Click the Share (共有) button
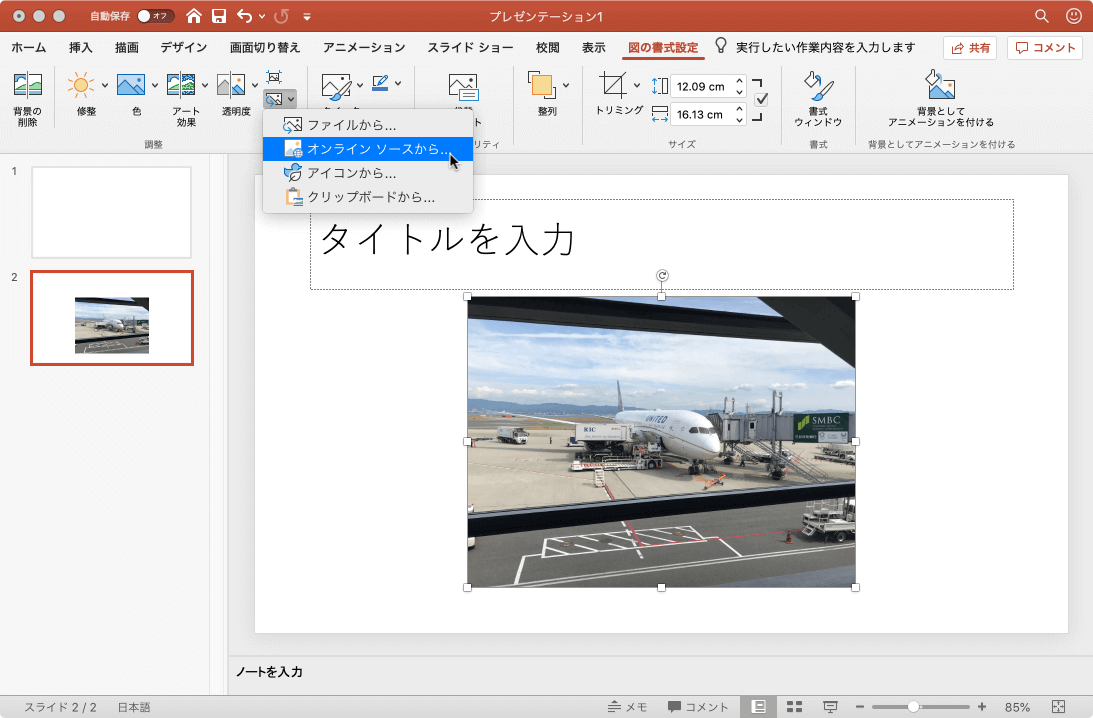 click(971, 47)
